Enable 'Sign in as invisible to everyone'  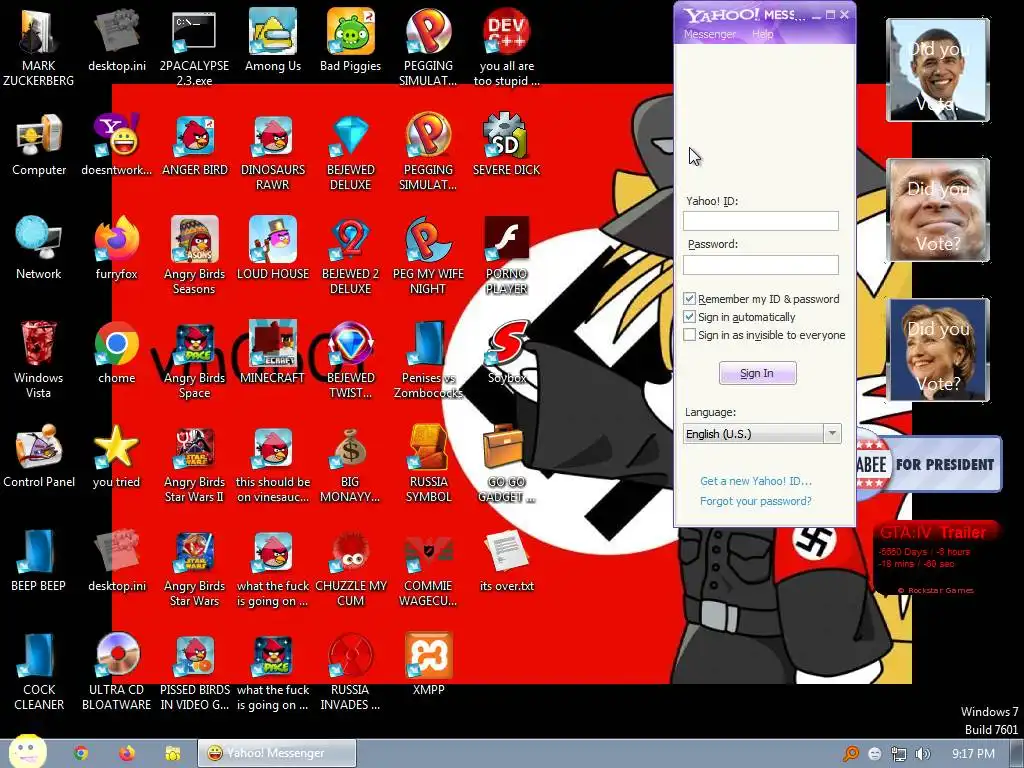[689, 335]
